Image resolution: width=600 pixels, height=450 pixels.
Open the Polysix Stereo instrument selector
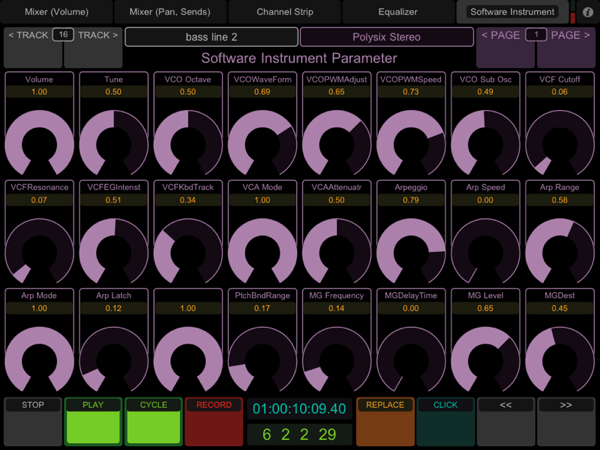point(386,37)
